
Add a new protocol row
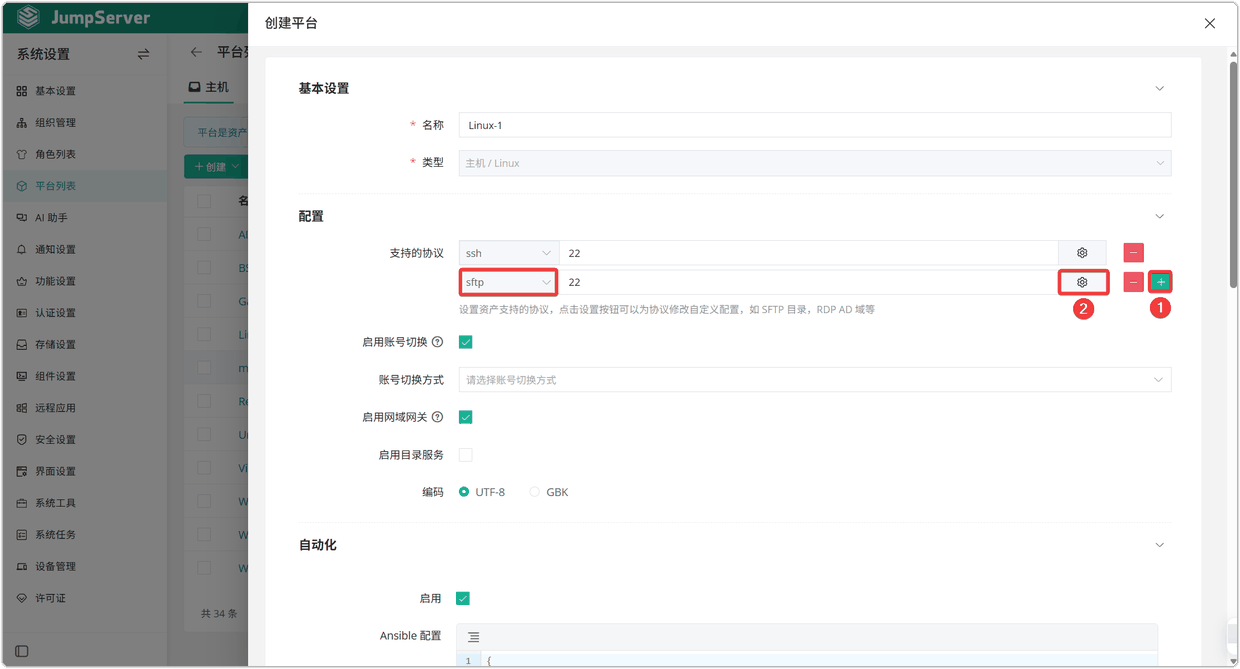pyautogui.click(x=1160, y=282)
